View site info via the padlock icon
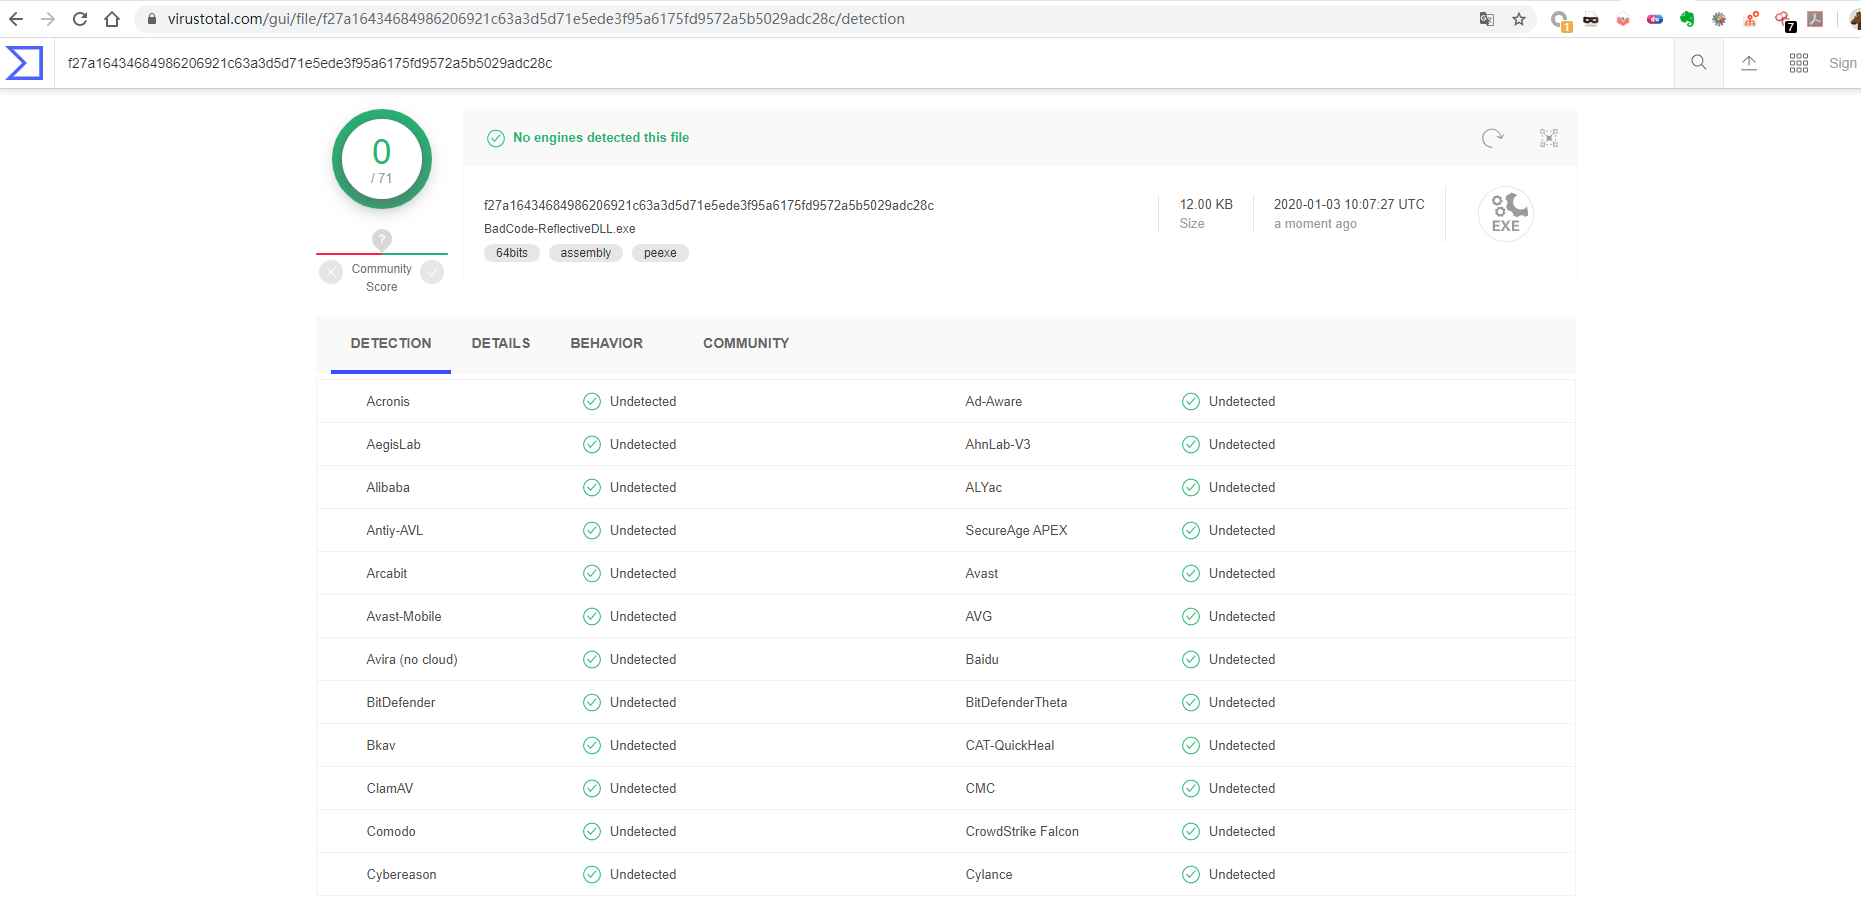Viewport: 1861px width, 898px height. click(152, 19)
